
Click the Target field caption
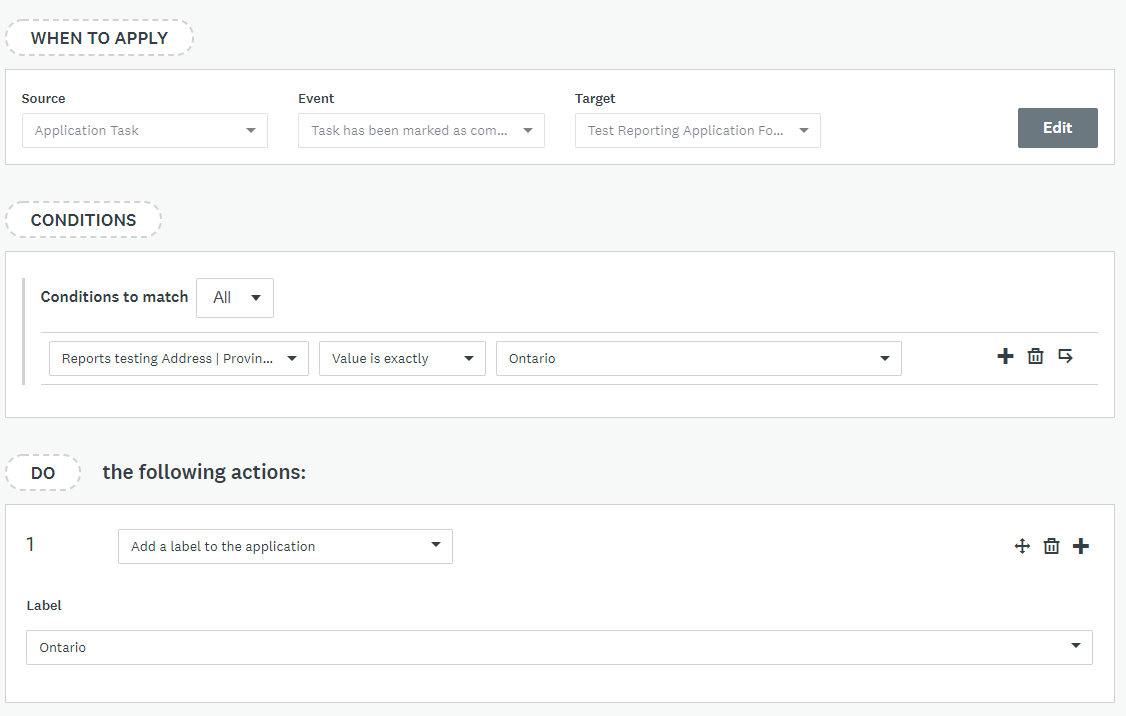595,98
